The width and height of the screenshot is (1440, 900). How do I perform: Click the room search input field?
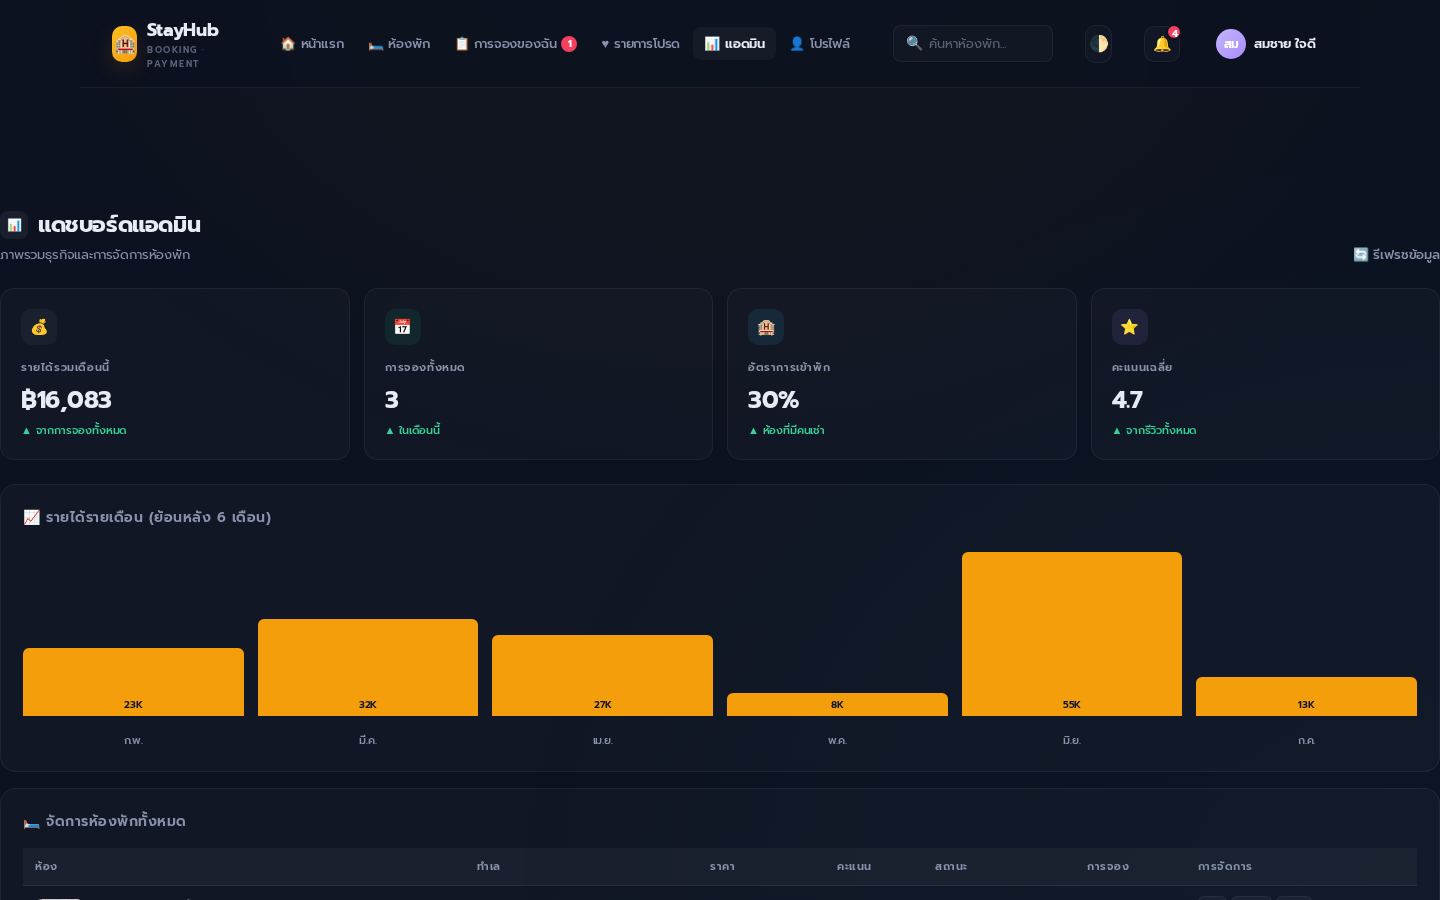(973, 44)
